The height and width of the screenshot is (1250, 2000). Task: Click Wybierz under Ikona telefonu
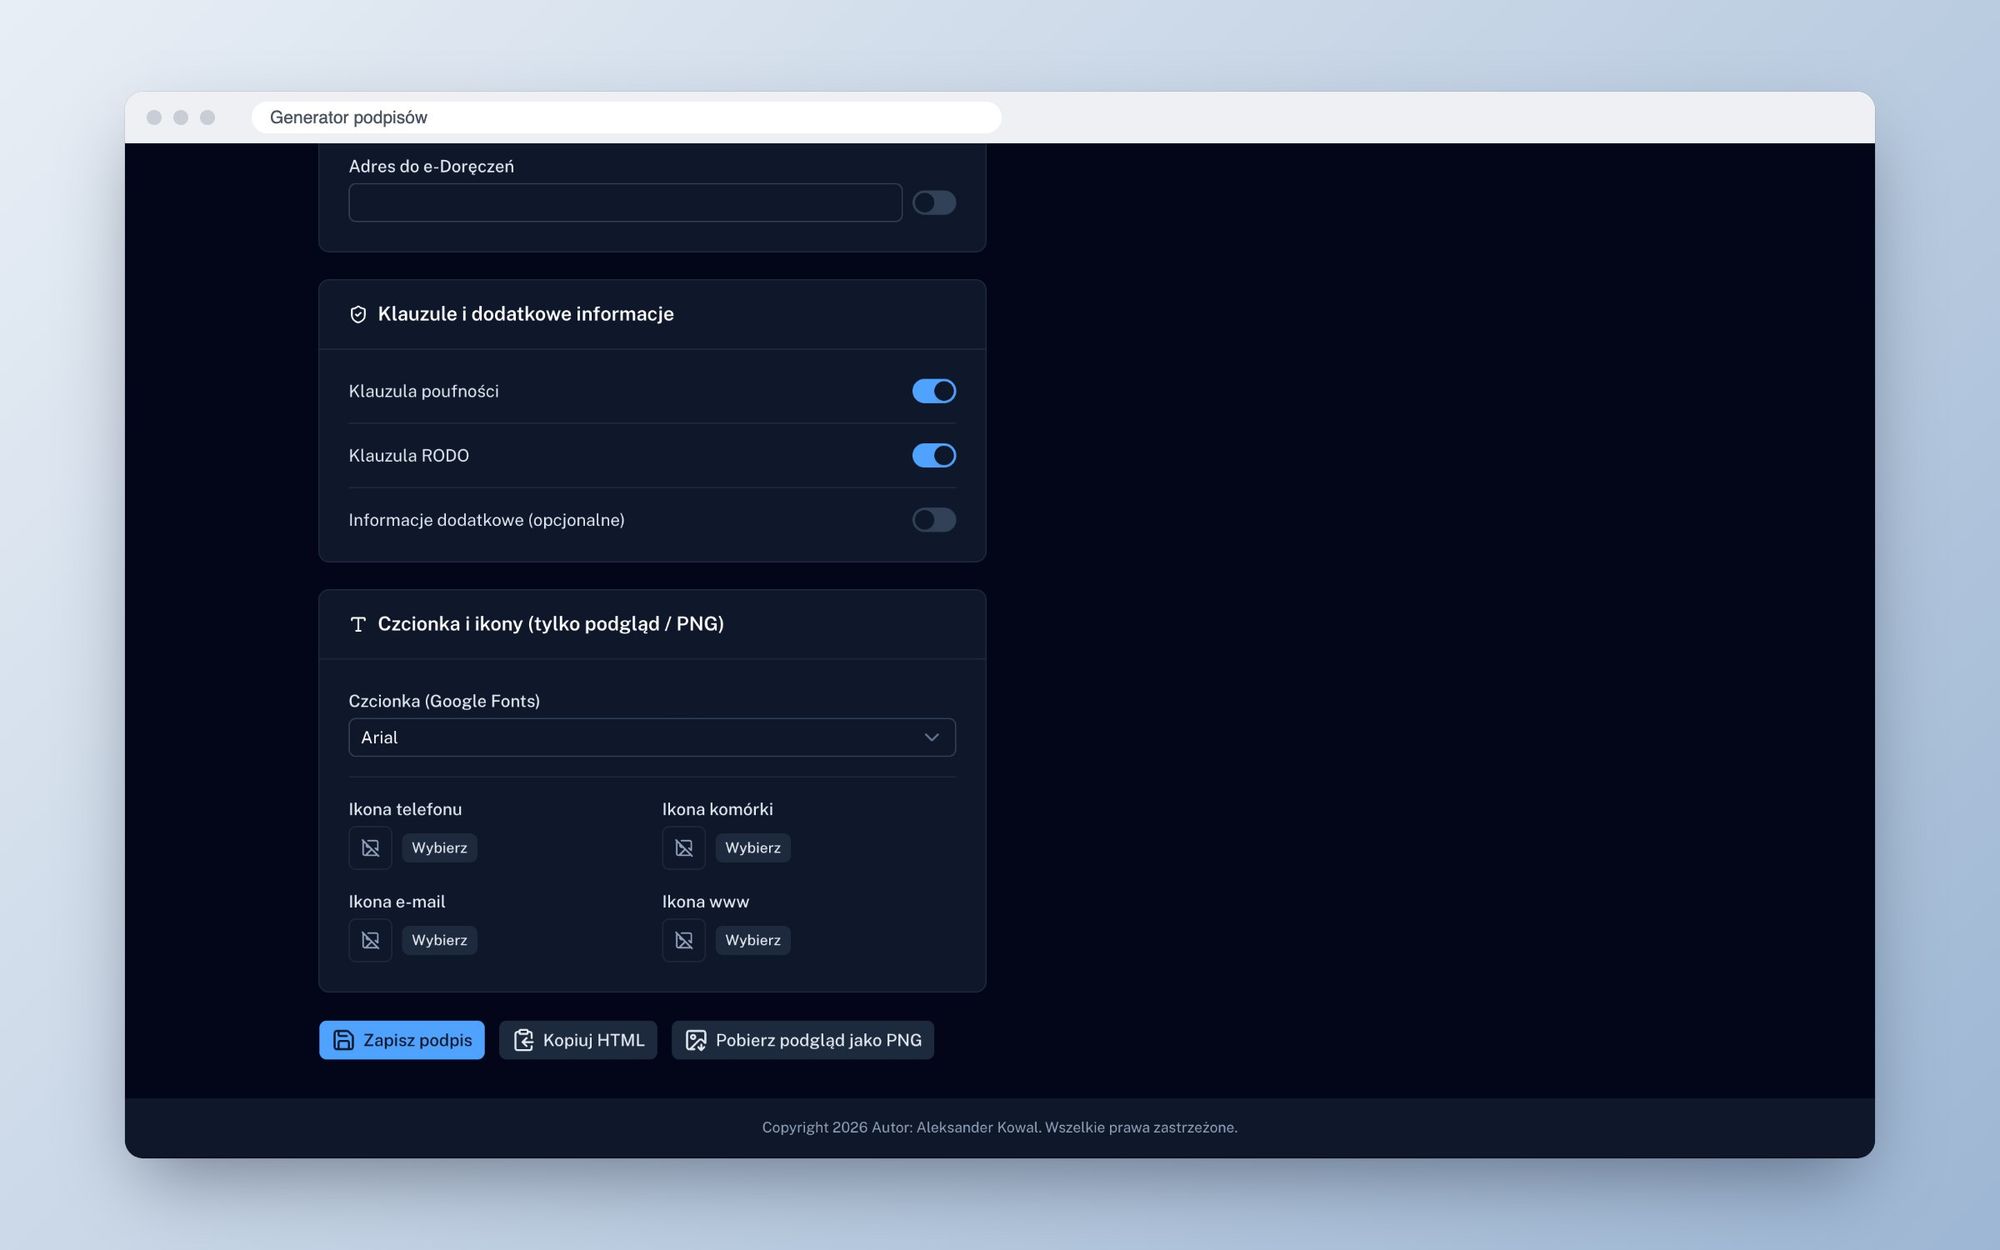click(x=439, y=848)
